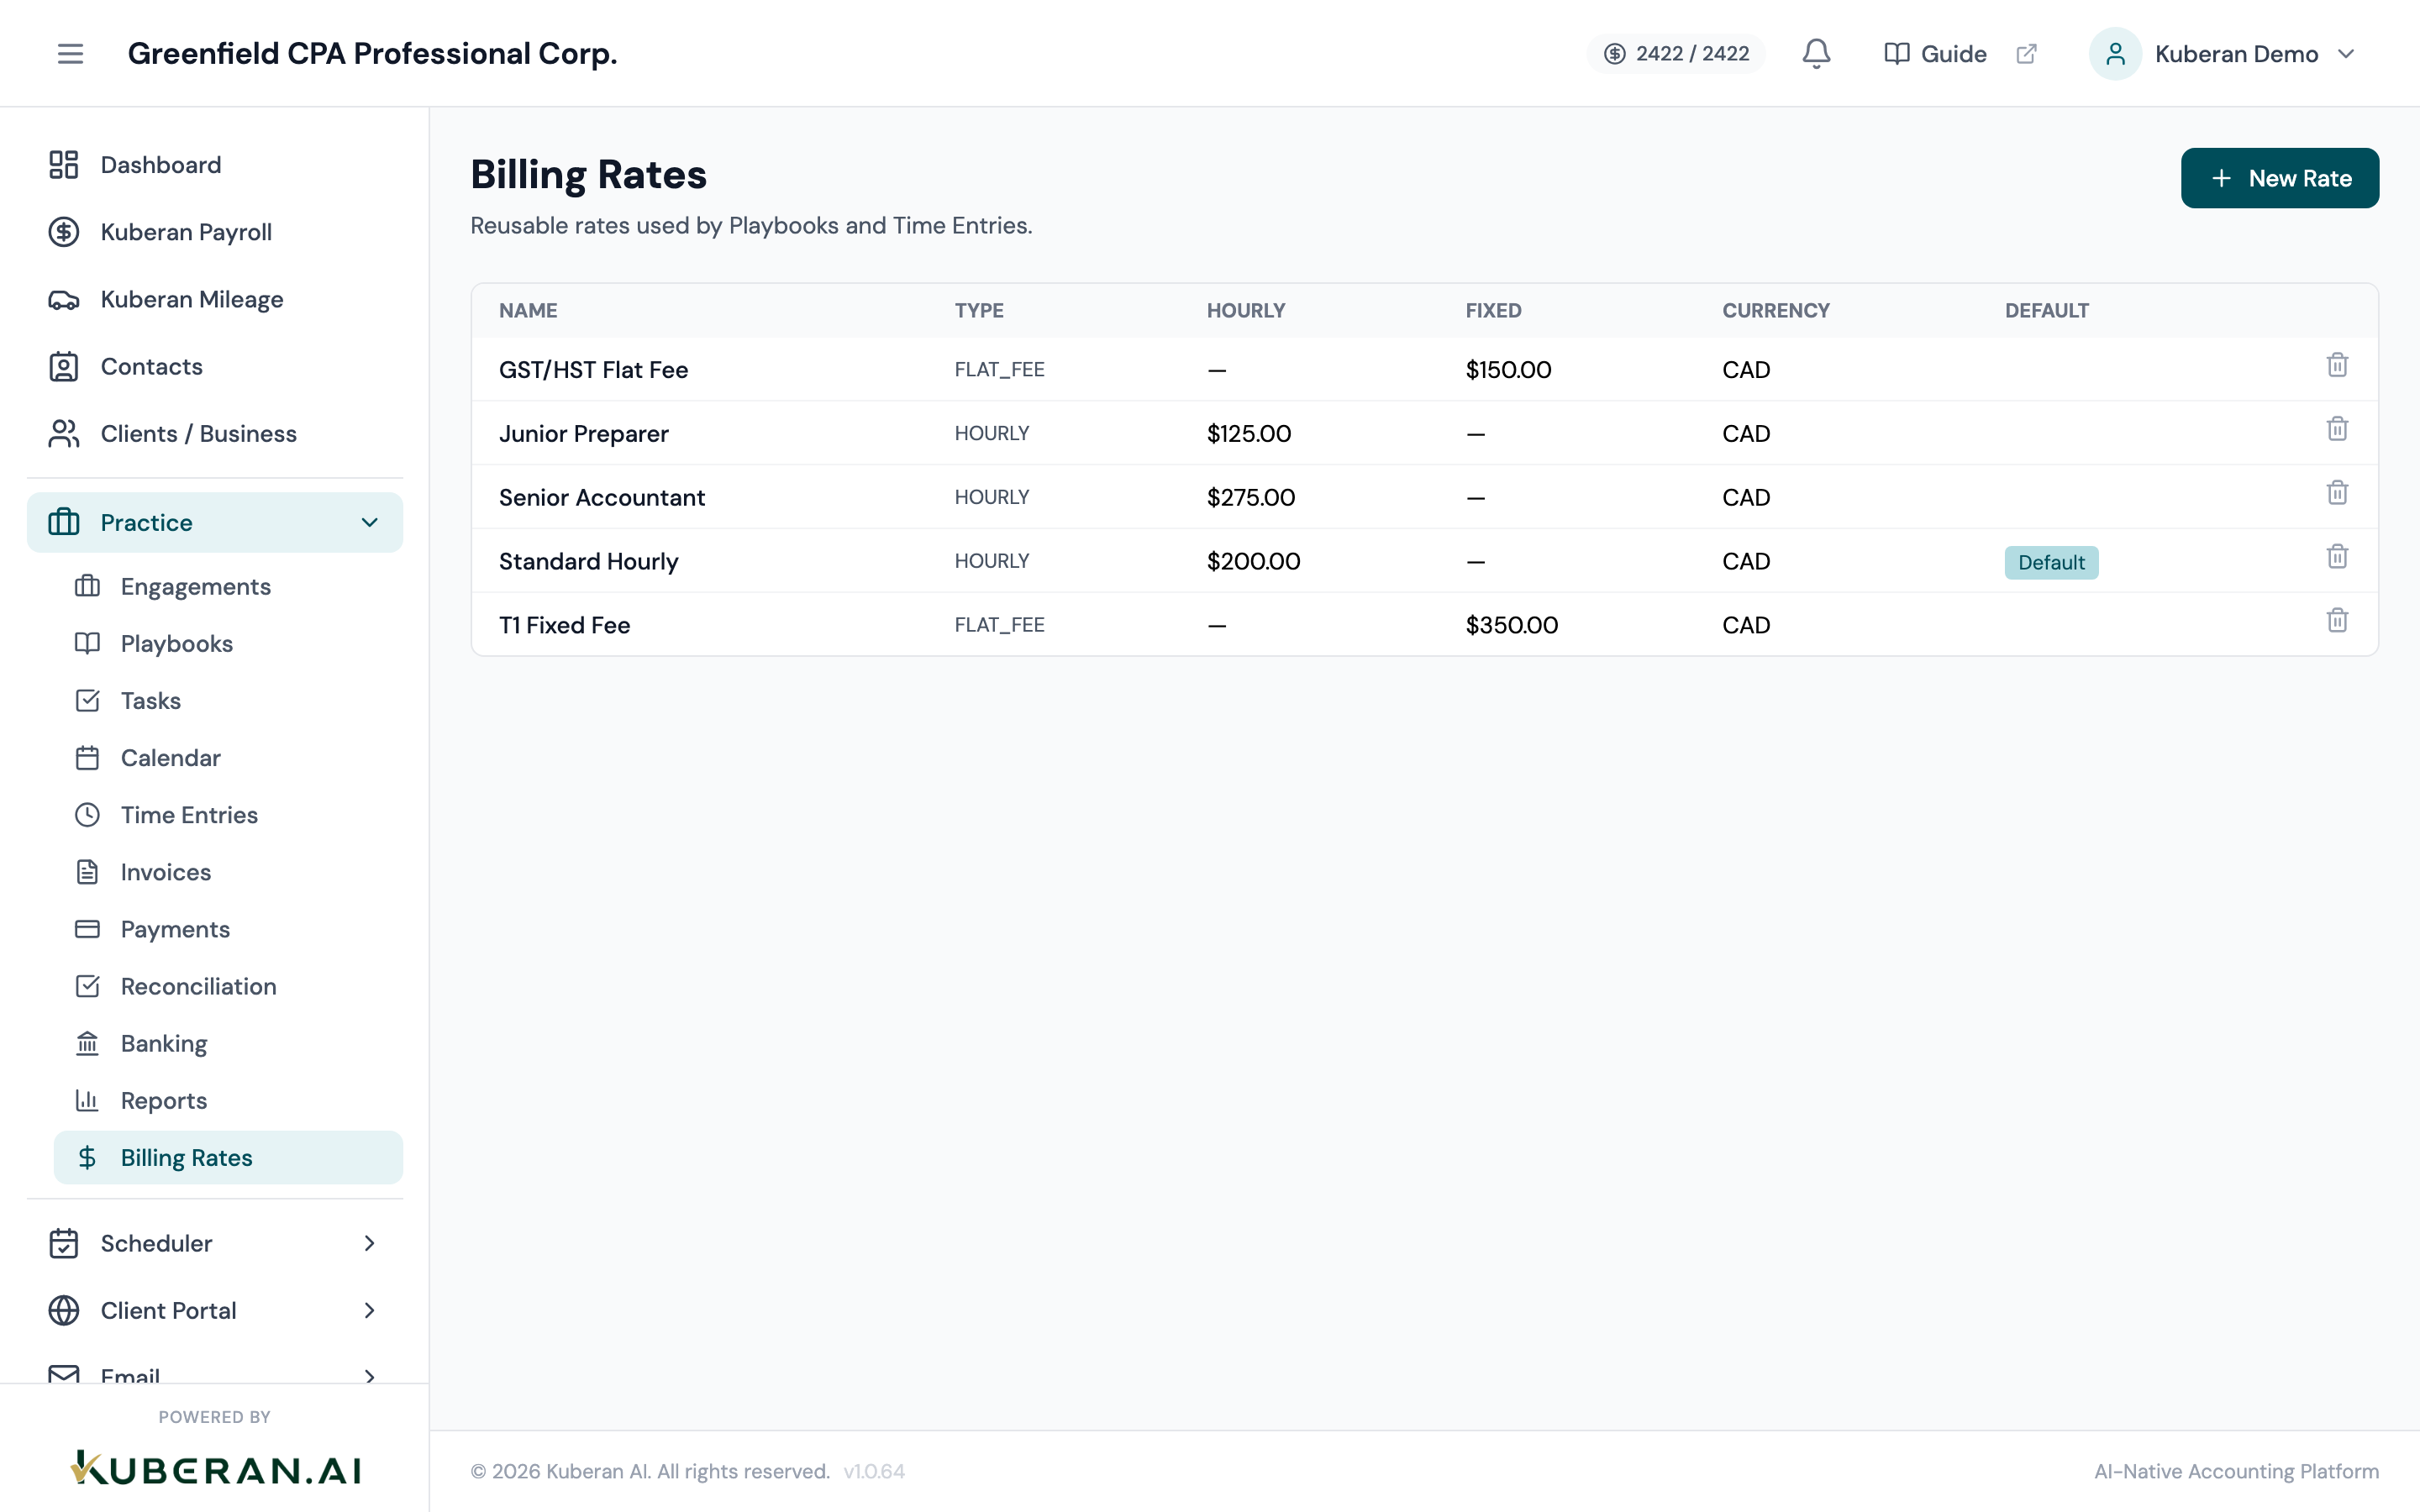2420x1512 pixels.
Task: Delete the Senior Accountant rate
Action: (2337, 493)
